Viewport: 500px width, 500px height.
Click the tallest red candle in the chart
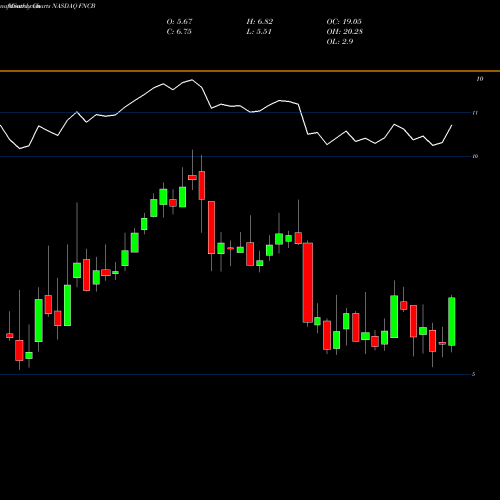pyautogui.click(x=308, y=283)
